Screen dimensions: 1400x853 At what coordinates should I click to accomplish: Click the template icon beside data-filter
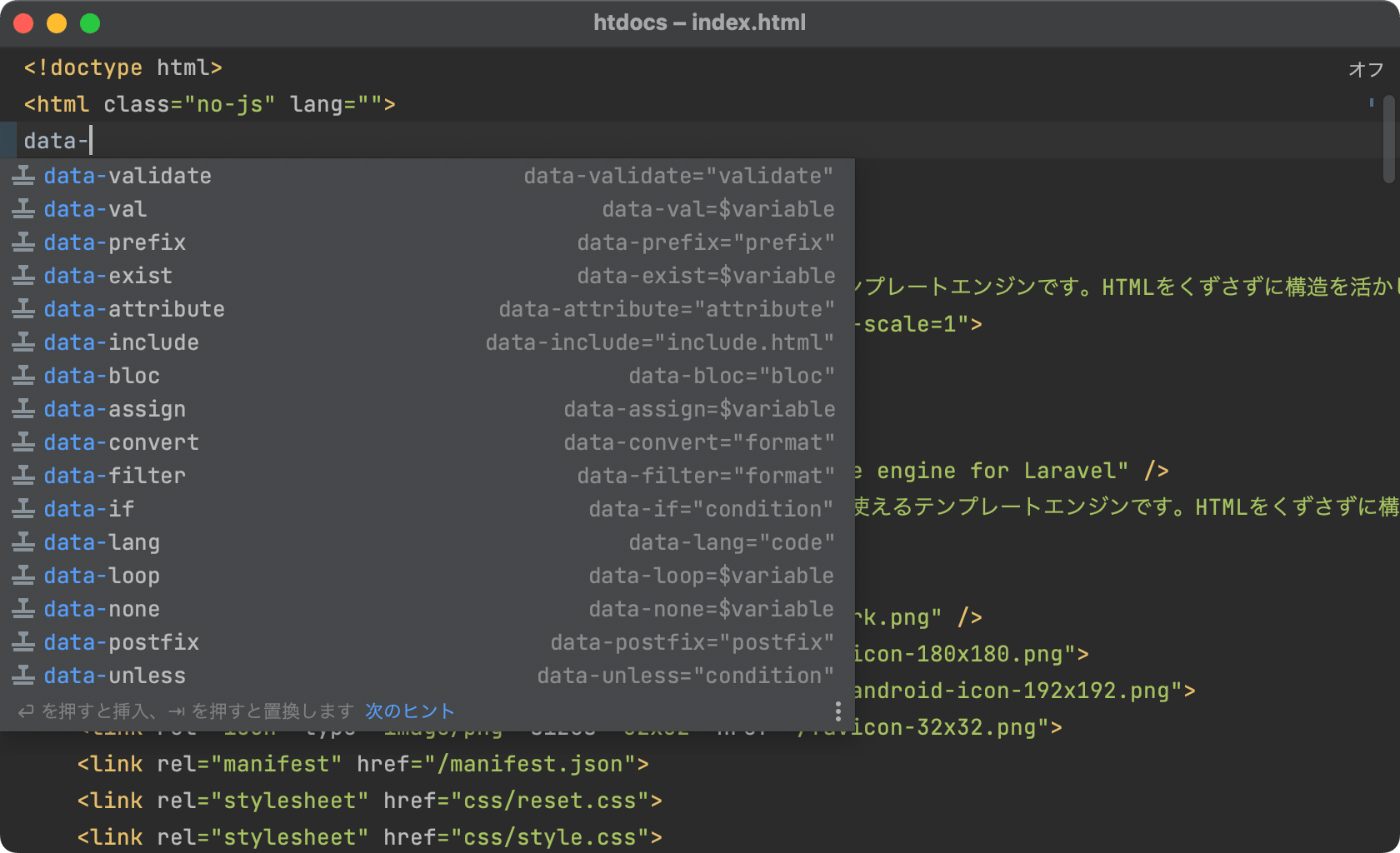coord(24,476)
